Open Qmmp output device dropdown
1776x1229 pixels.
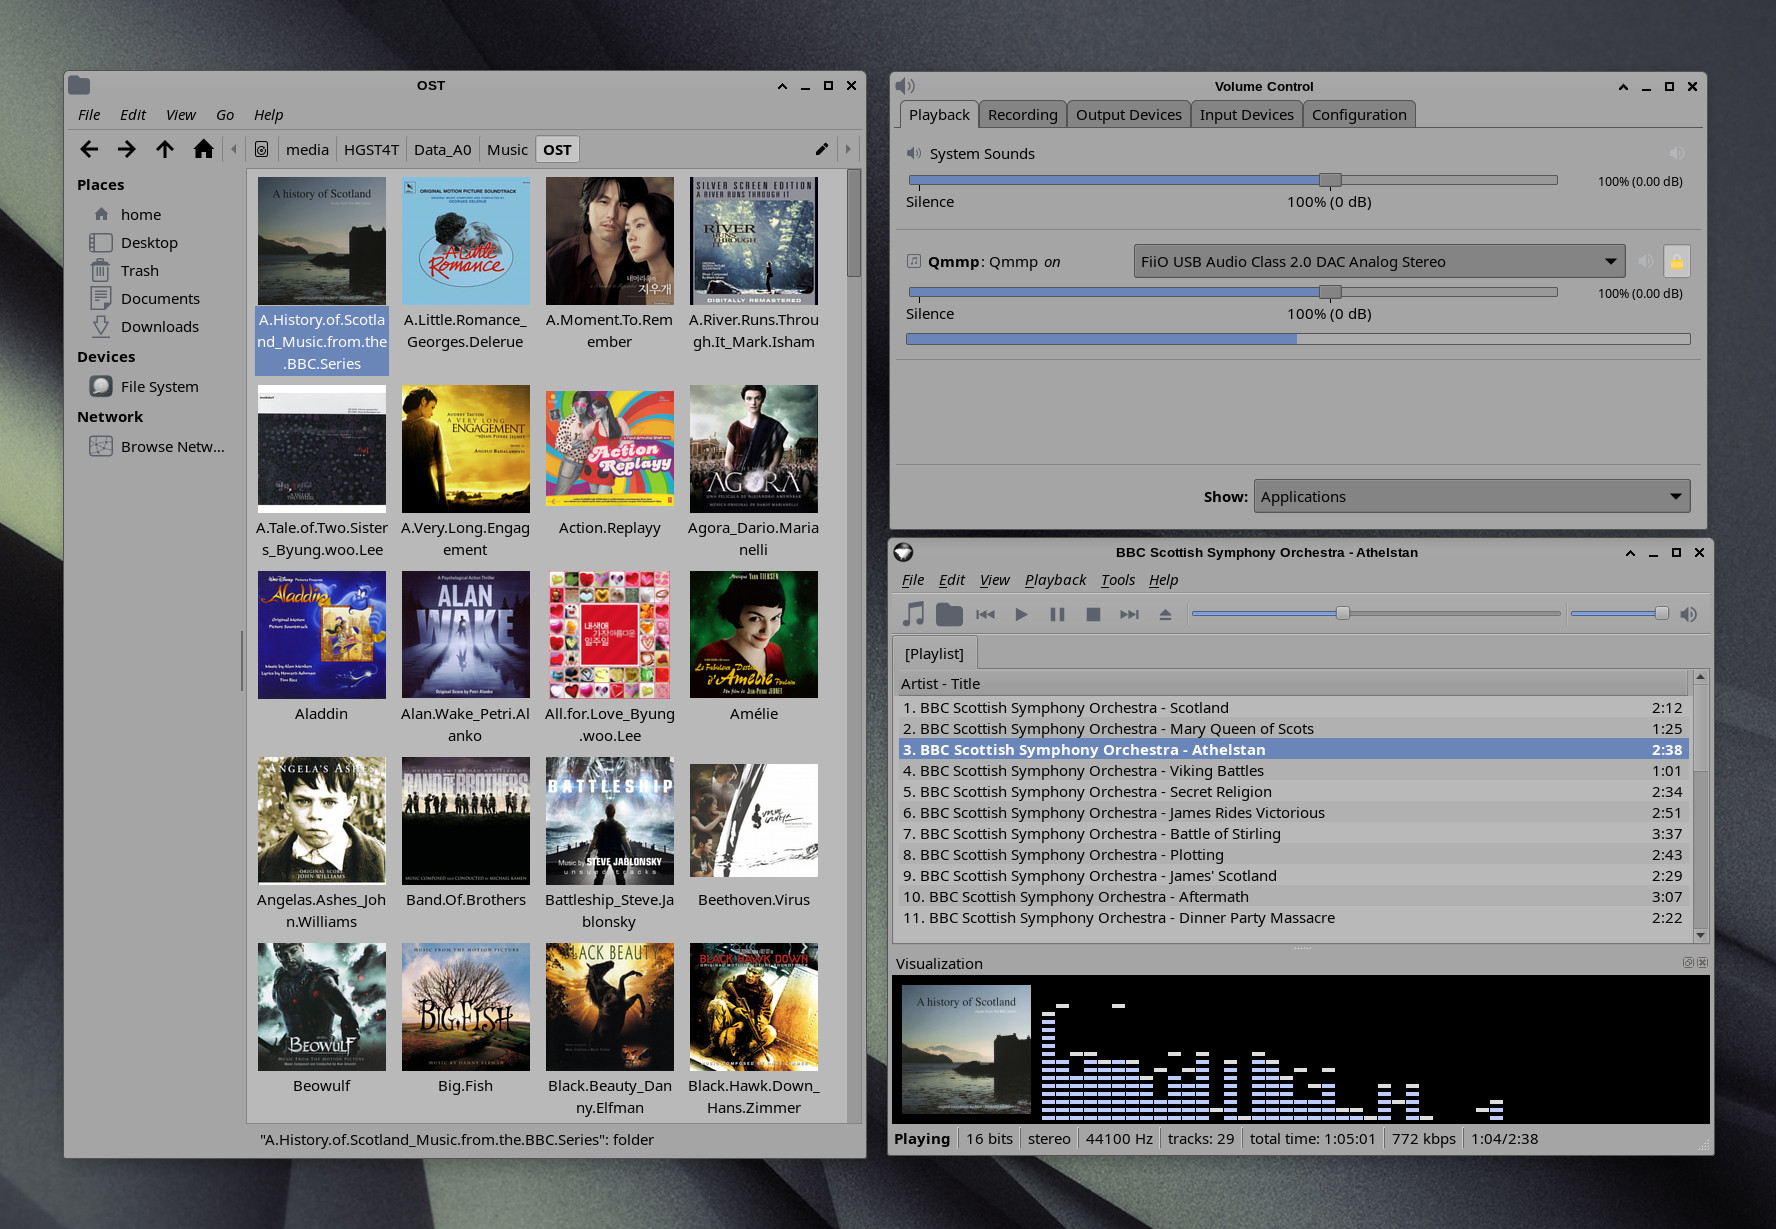pos(1379,262)
